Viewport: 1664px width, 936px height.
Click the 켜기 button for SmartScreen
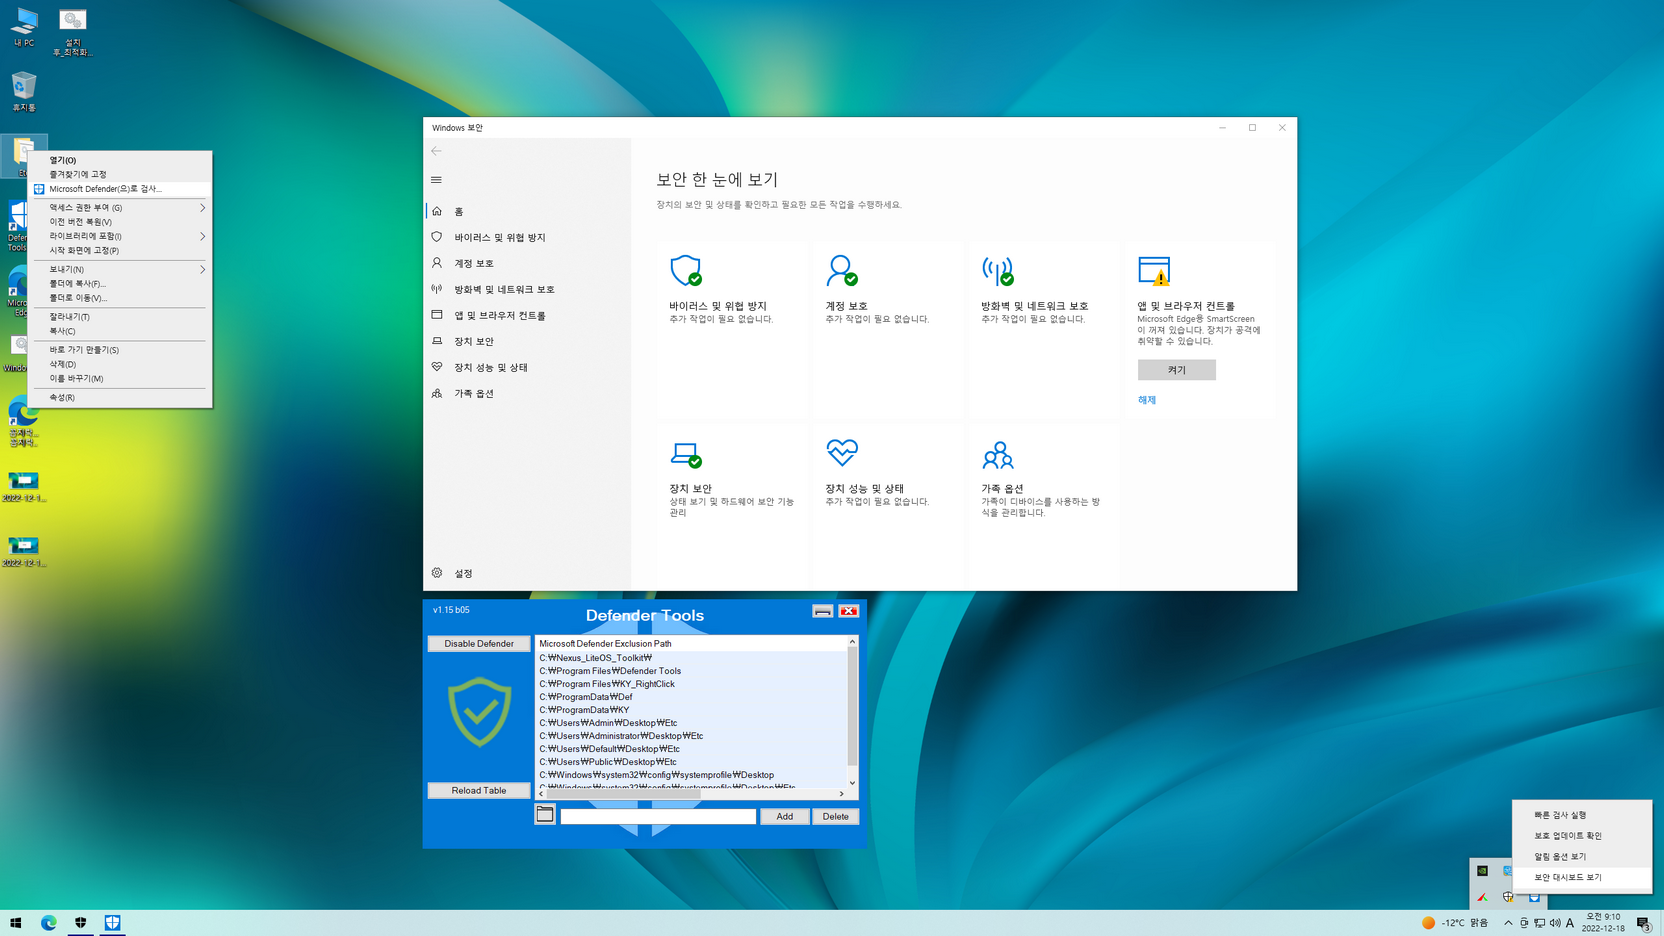point(1176,370)
